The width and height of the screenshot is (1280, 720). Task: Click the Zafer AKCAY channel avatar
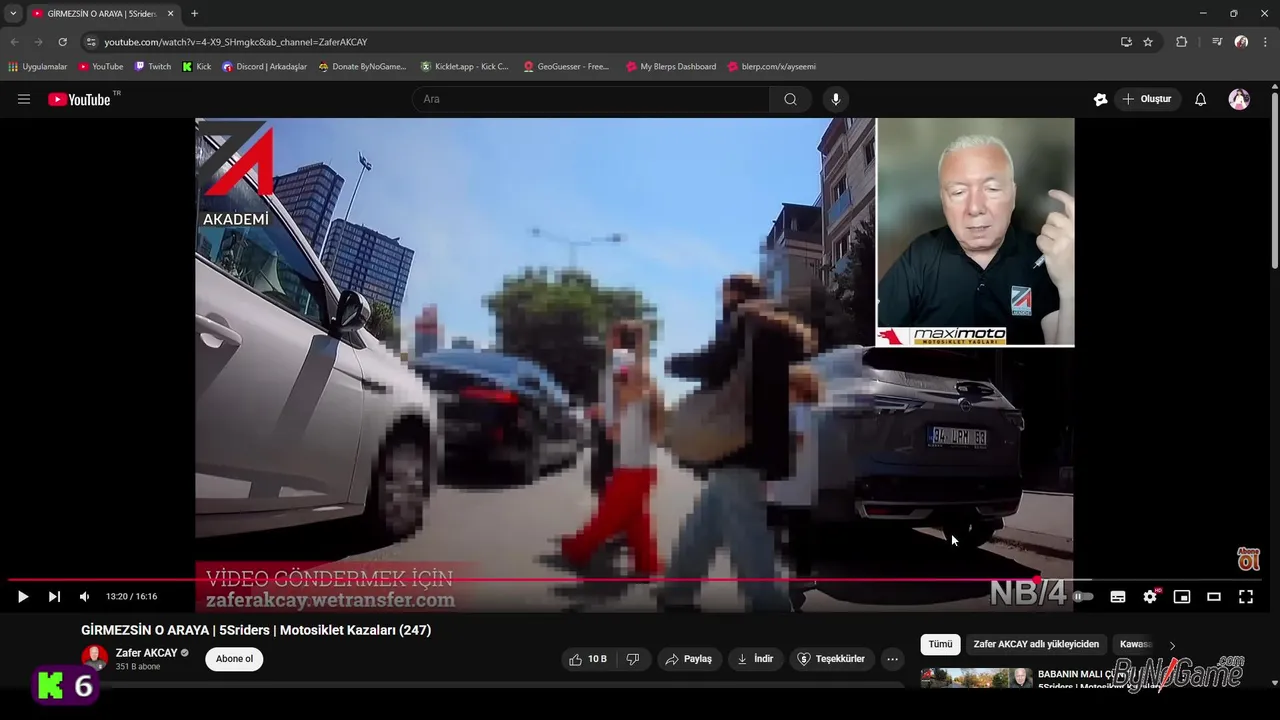[x=94, y=658]
